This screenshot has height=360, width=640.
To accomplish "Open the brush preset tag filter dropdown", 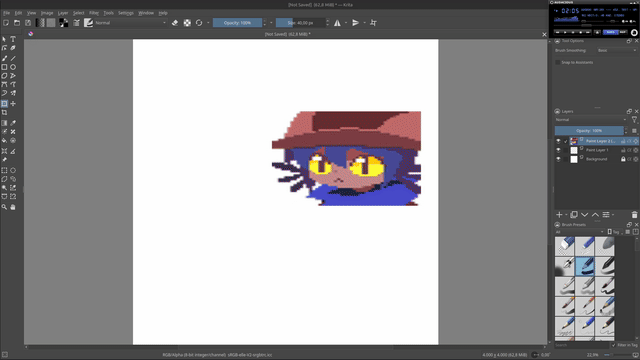I will [579, 232].
